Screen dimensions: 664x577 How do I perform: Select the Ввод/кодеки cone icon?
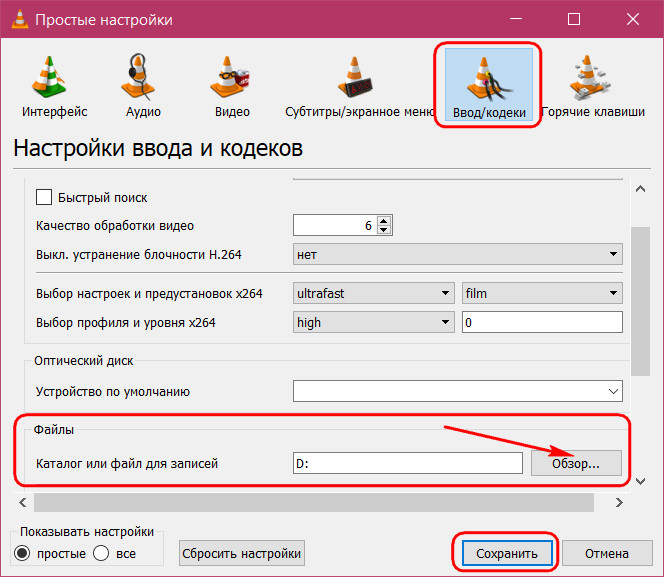click(x=489, y=79)
